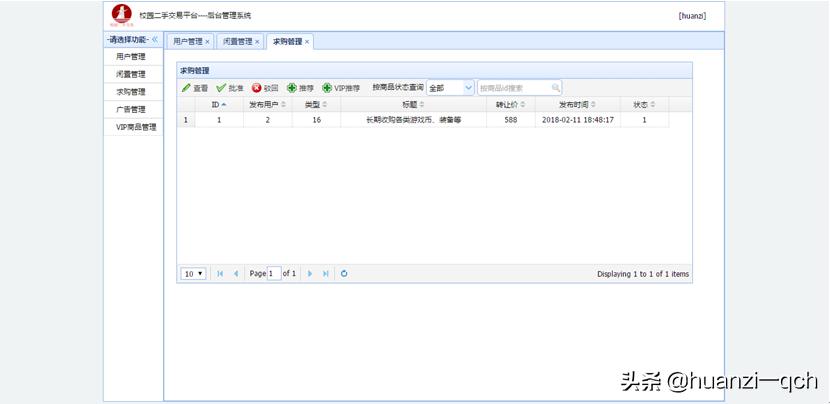
Task: Click the date cell 2018-02-11 18:48:17
Action: click(578, 120)
